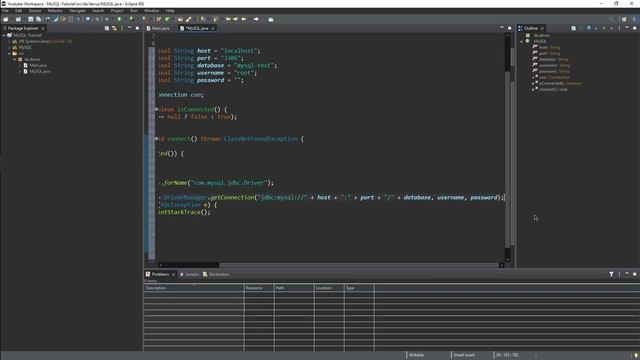Maximize the Outline panel

[x=634, y=28]
